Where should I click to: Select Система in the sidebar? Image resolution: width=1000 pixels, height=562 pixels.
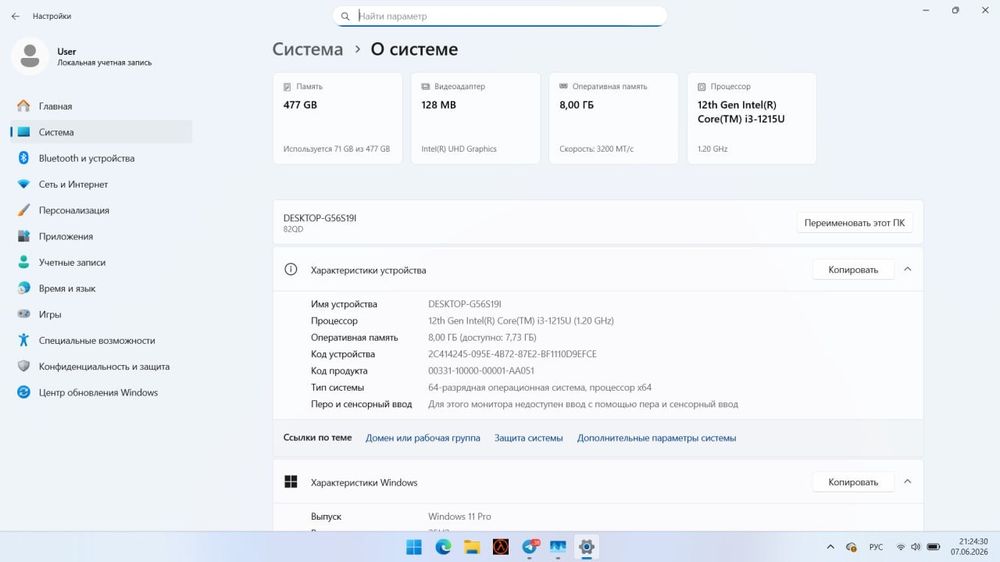click(x=101, y=132)
